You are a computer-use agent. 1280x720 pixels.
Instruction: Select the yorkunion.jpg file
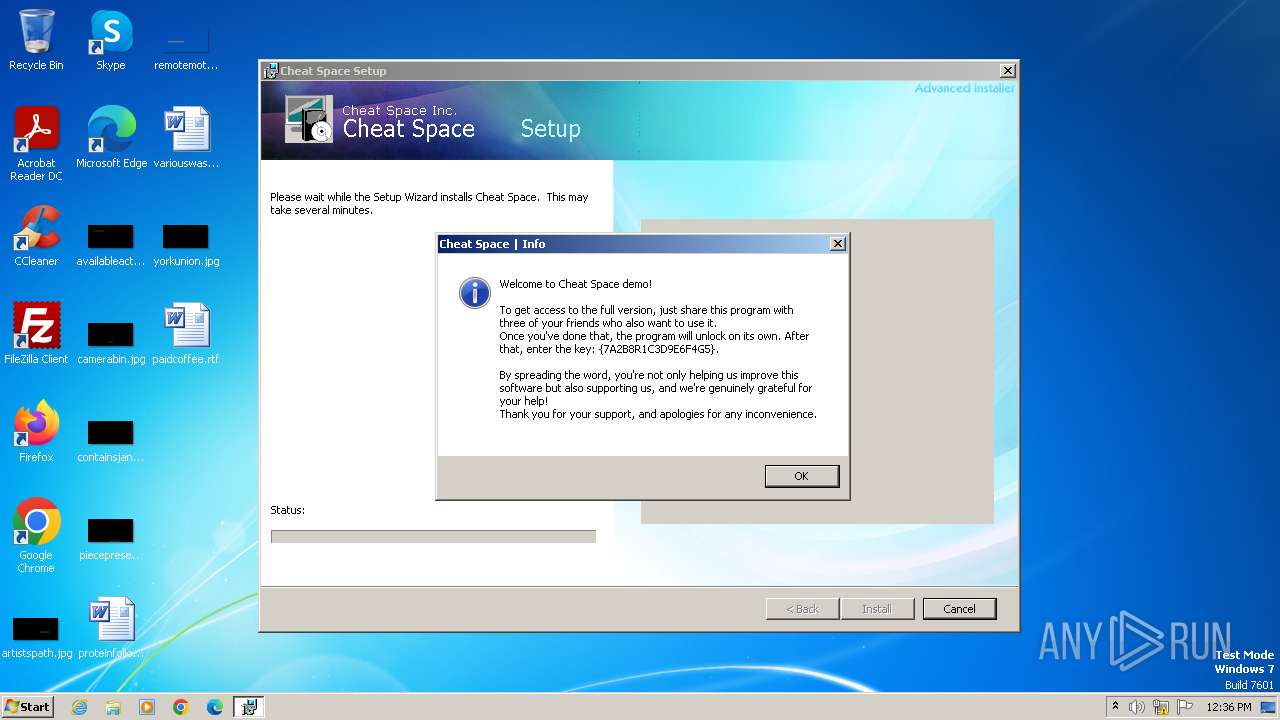[x=186, y=245]
